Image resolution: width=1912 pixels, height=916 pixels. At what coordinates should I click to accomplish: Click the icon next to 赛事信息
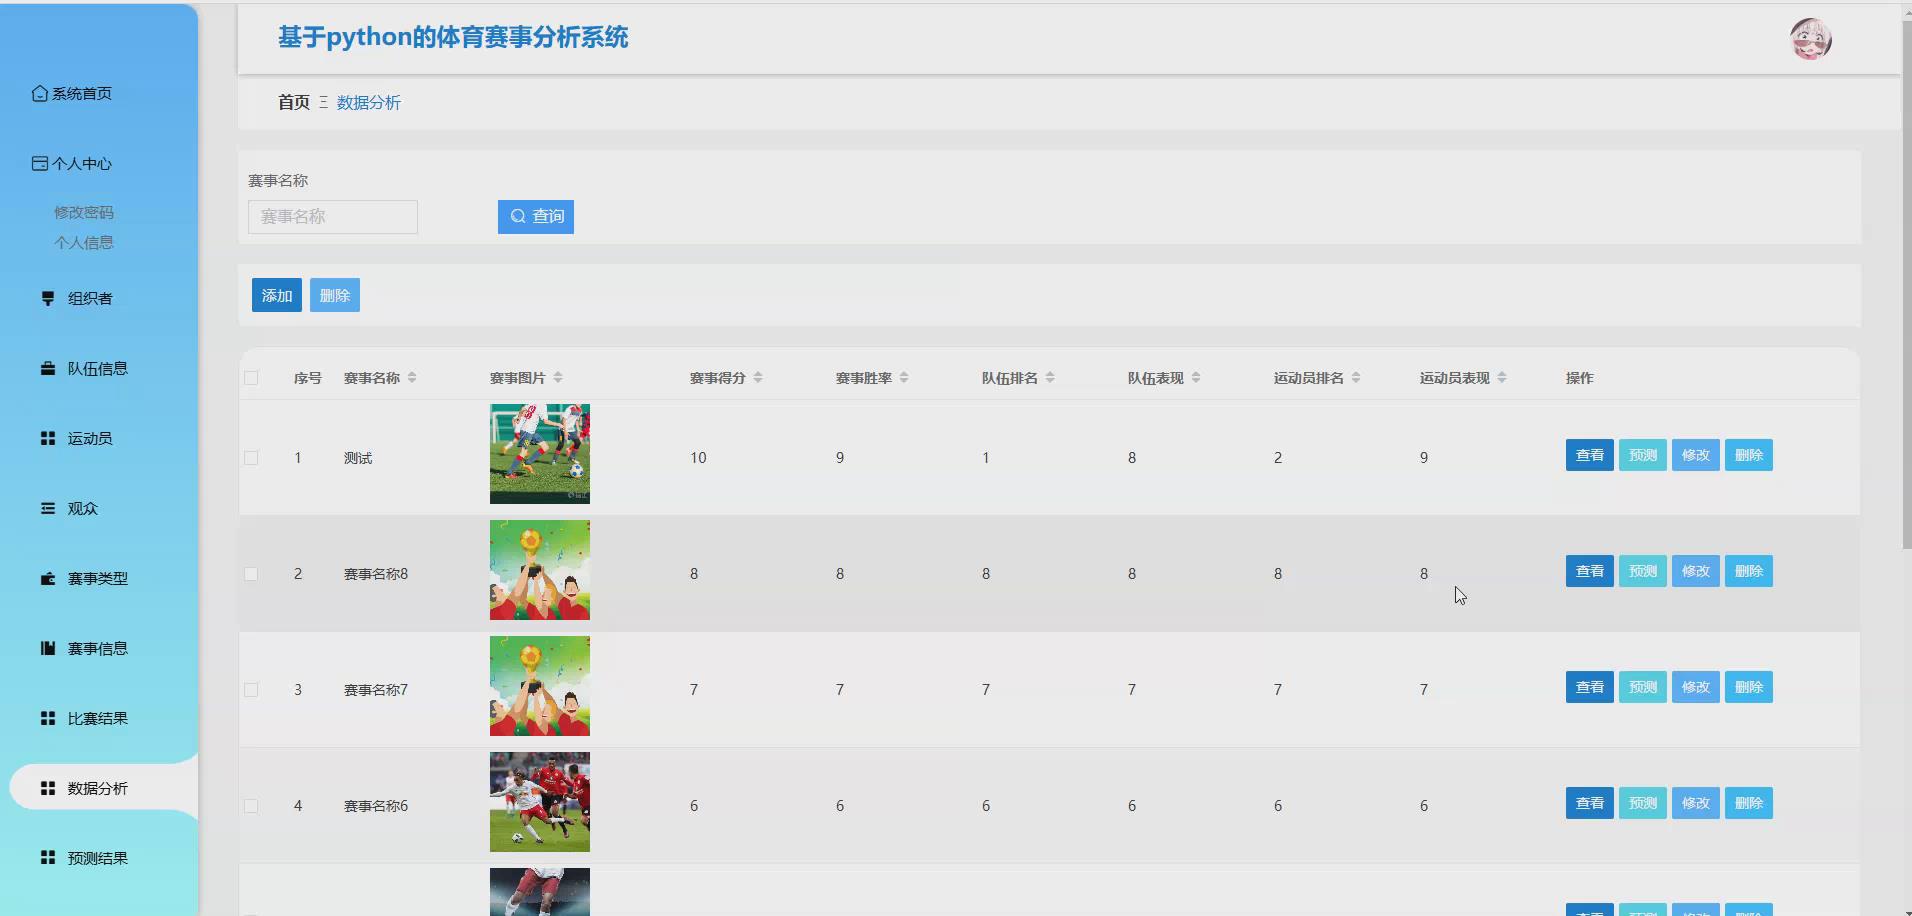coord(48,648)
